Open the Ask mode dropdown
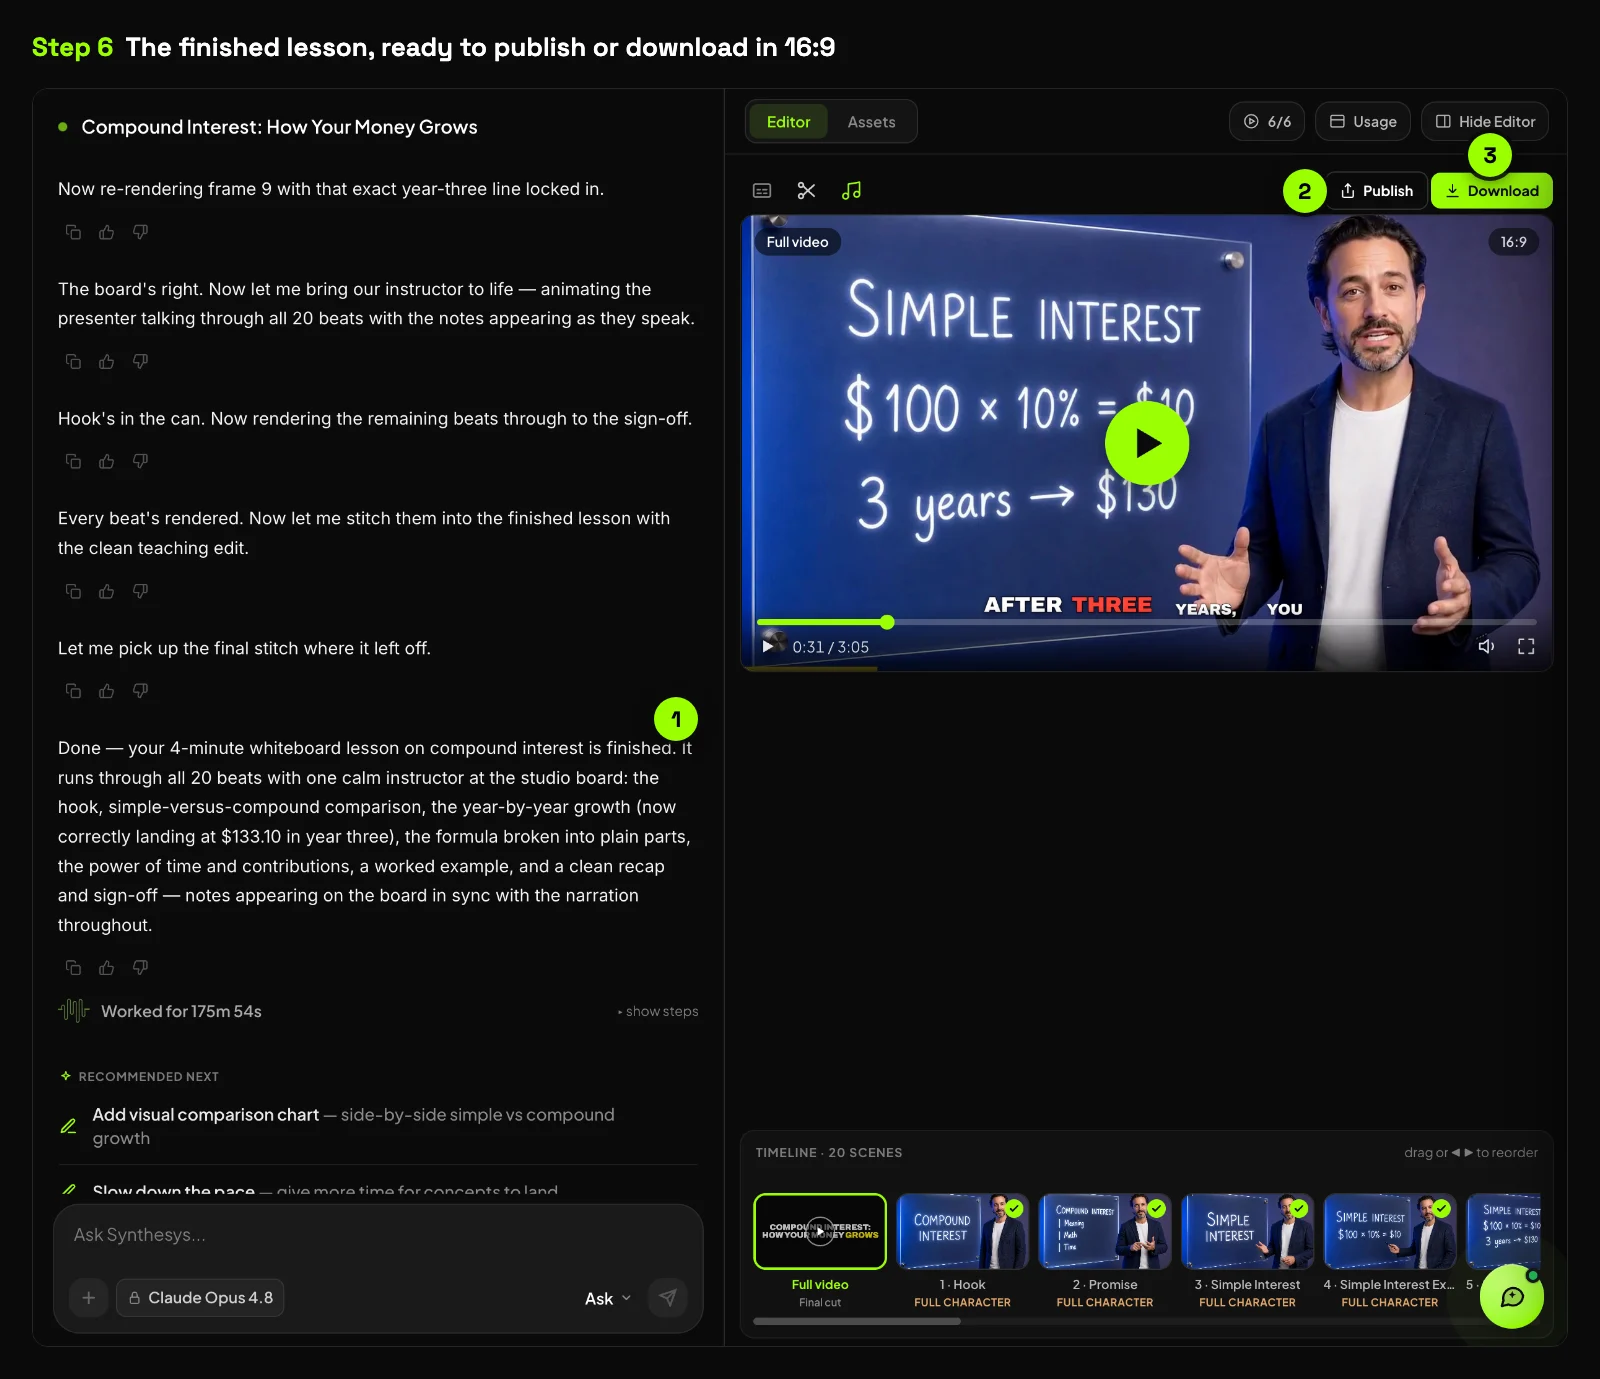Screen dimensions: 1600x1379 pyautogui.click(x=608, y=1298)
